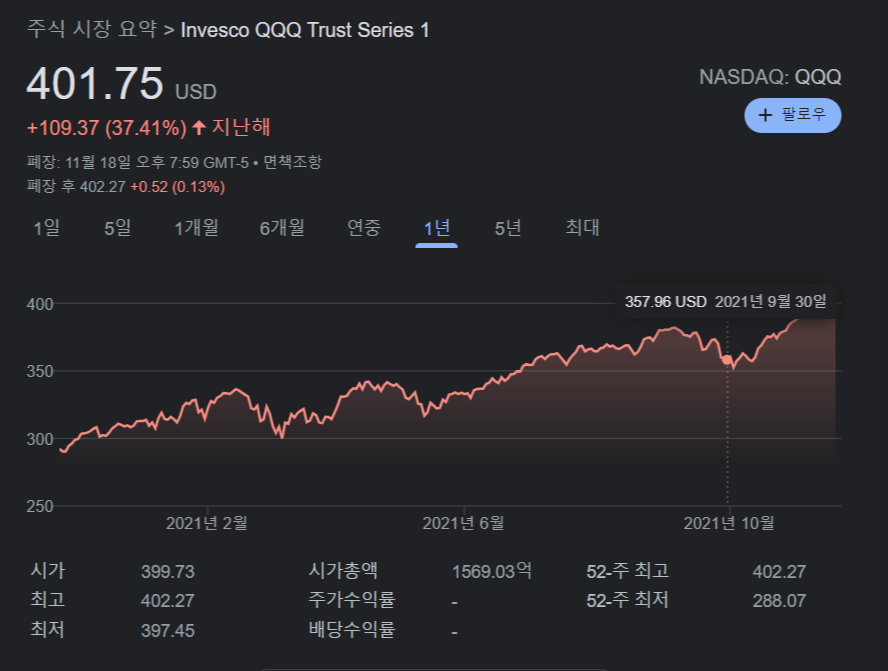This screenshot has height=671, width=888.
Task: Follow the stock with the 팔로우 button
Action: click(792, 115)
